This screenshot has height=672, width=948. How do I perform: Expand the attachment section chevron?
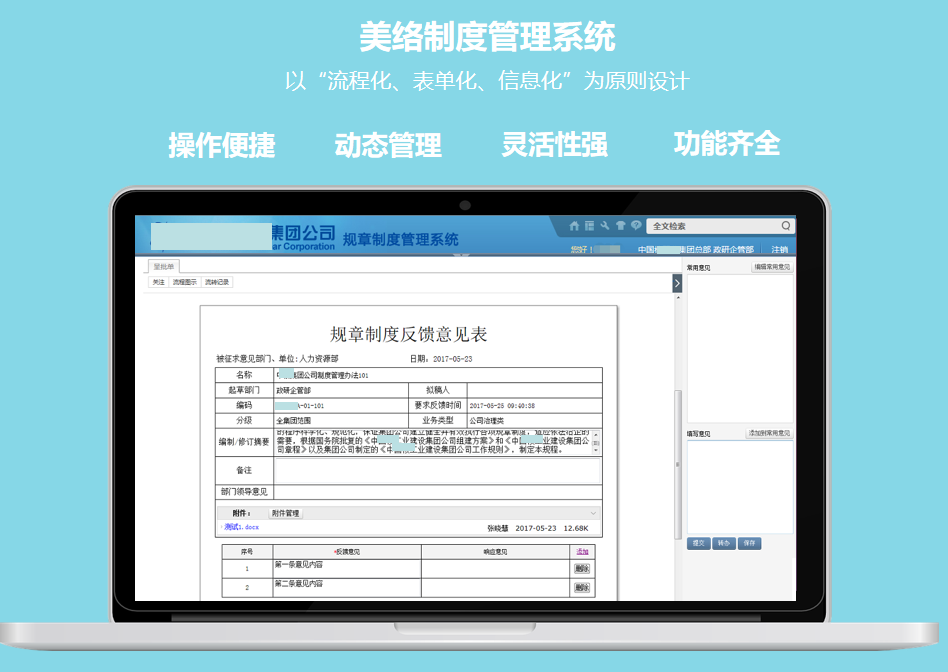593,513
